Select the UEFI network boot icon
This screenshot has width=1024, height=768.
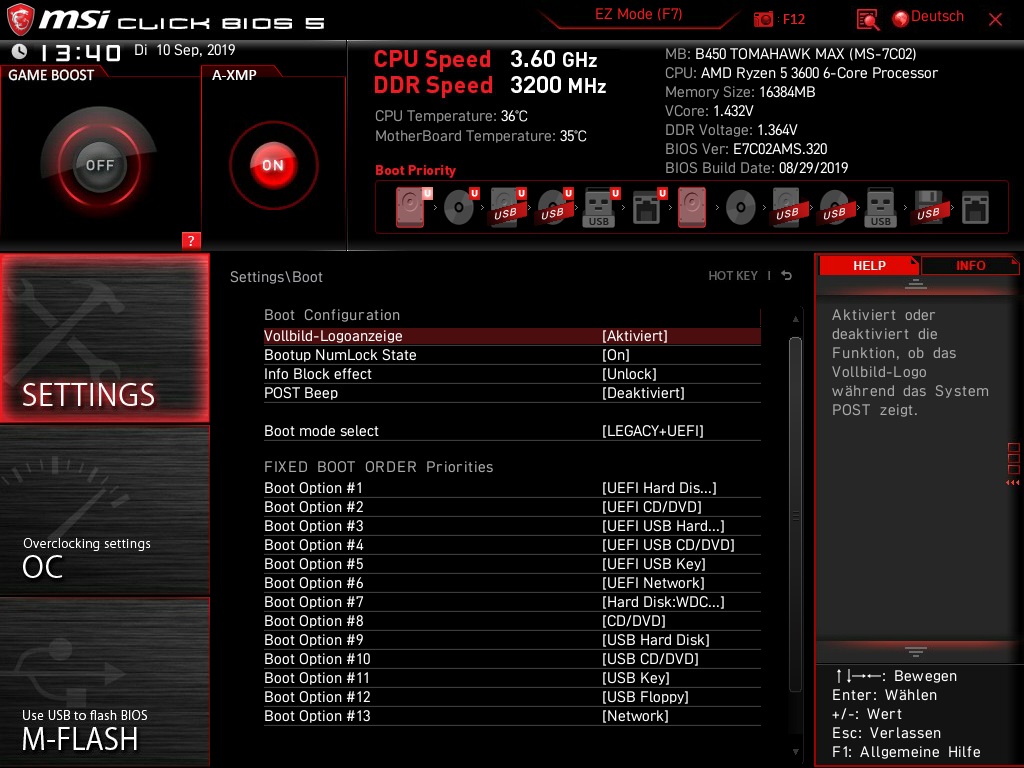point(648,207)
